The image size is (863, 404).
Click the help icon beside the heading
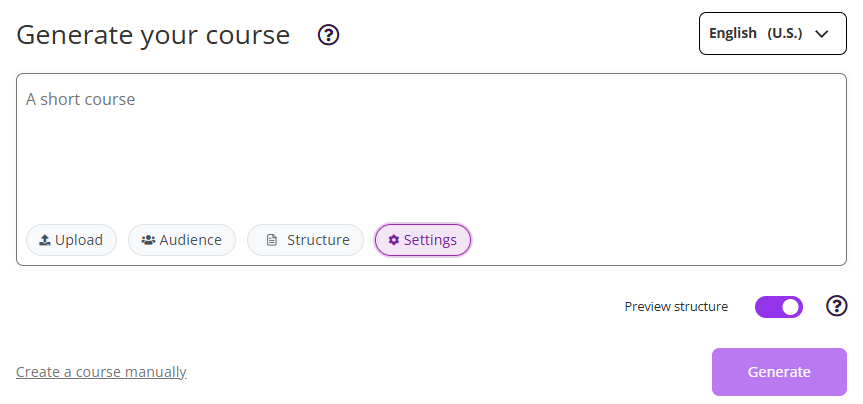click(x=329, y=35)
